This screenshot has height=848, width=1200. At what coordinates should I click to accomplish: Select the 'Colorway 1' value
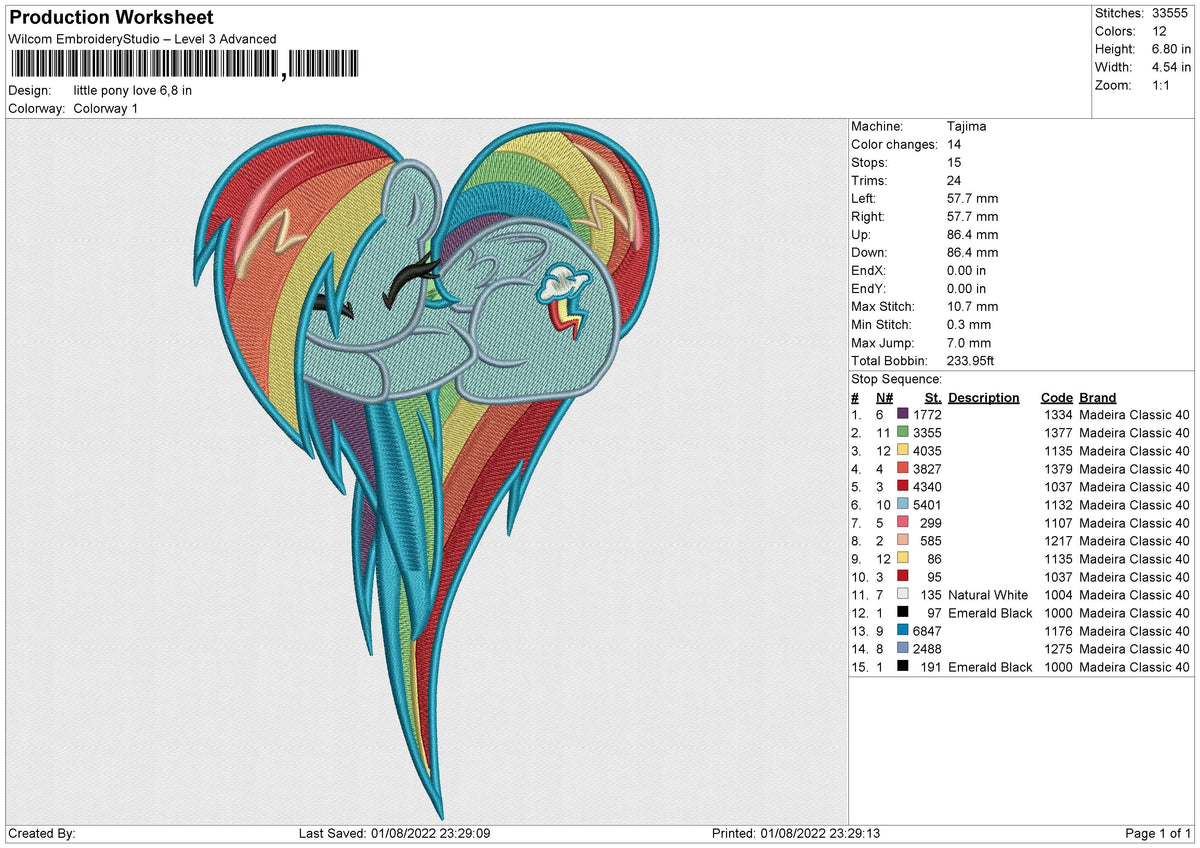tap(105, 108)
